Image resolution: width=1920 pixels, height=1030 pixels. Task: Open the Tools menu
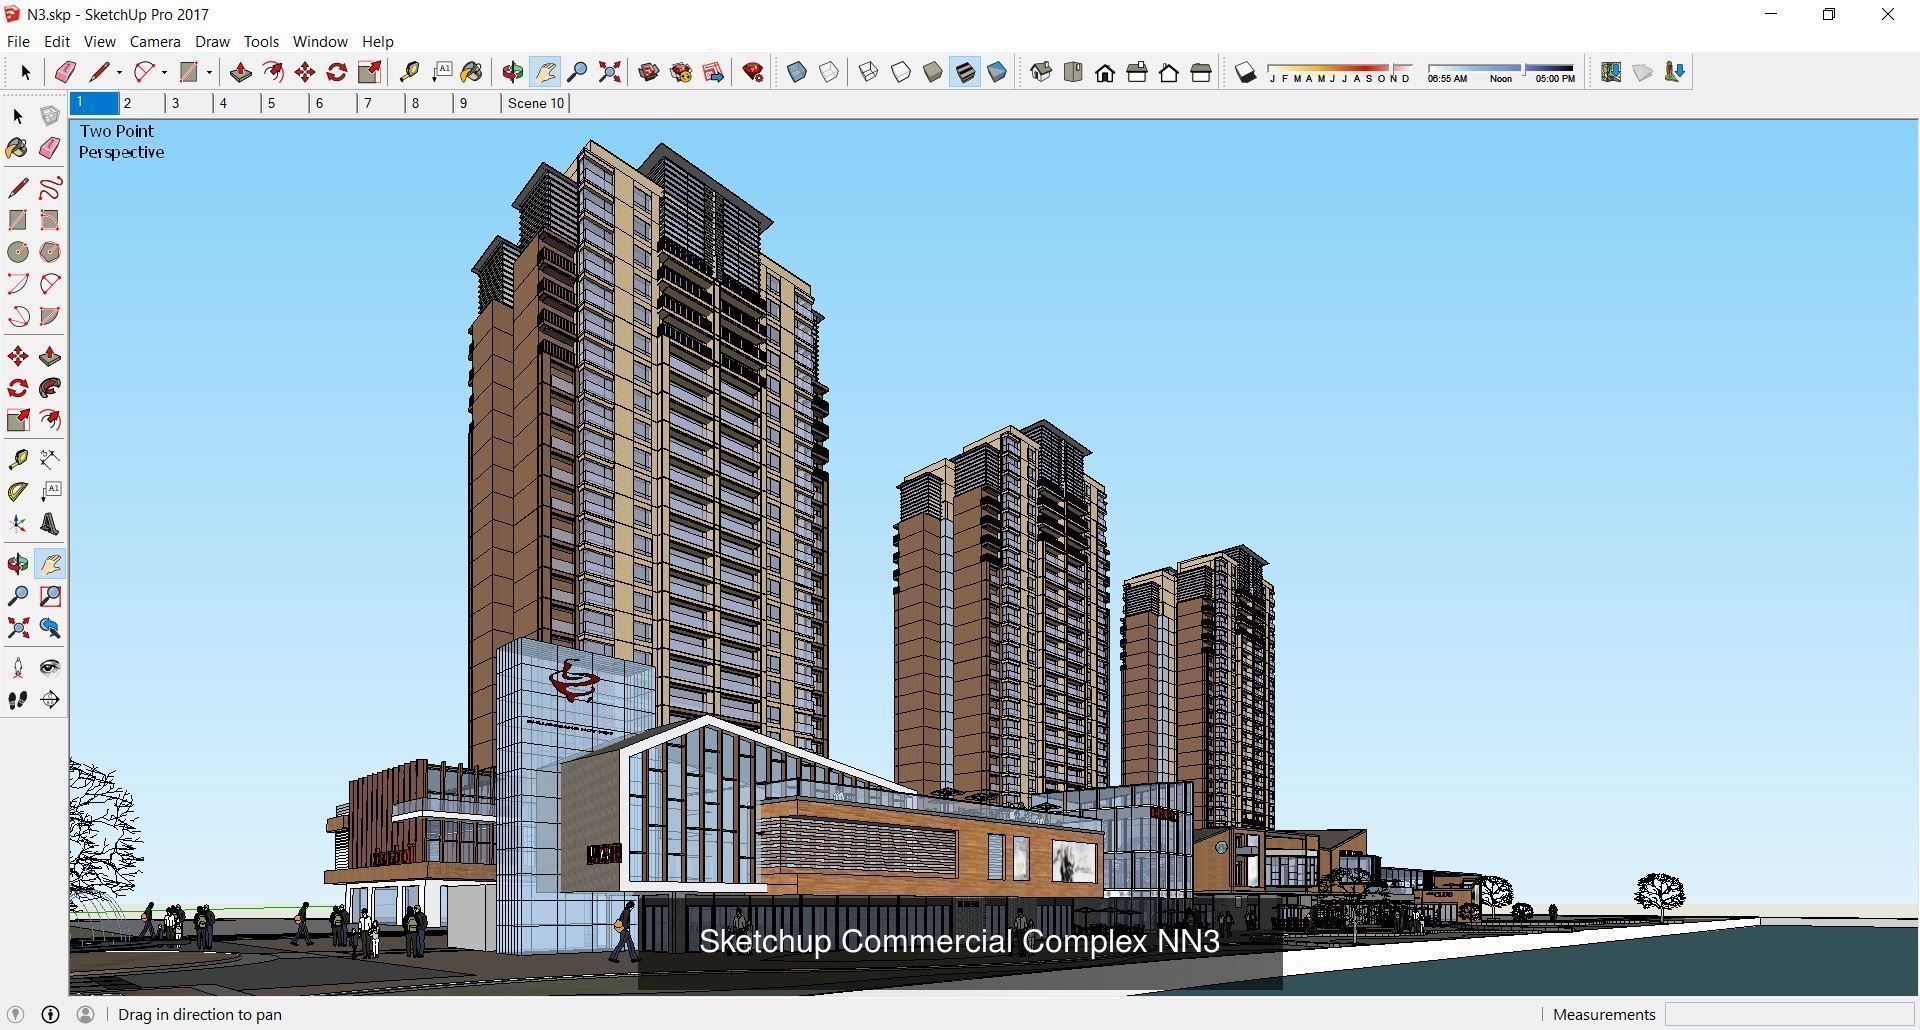(261, 41)
